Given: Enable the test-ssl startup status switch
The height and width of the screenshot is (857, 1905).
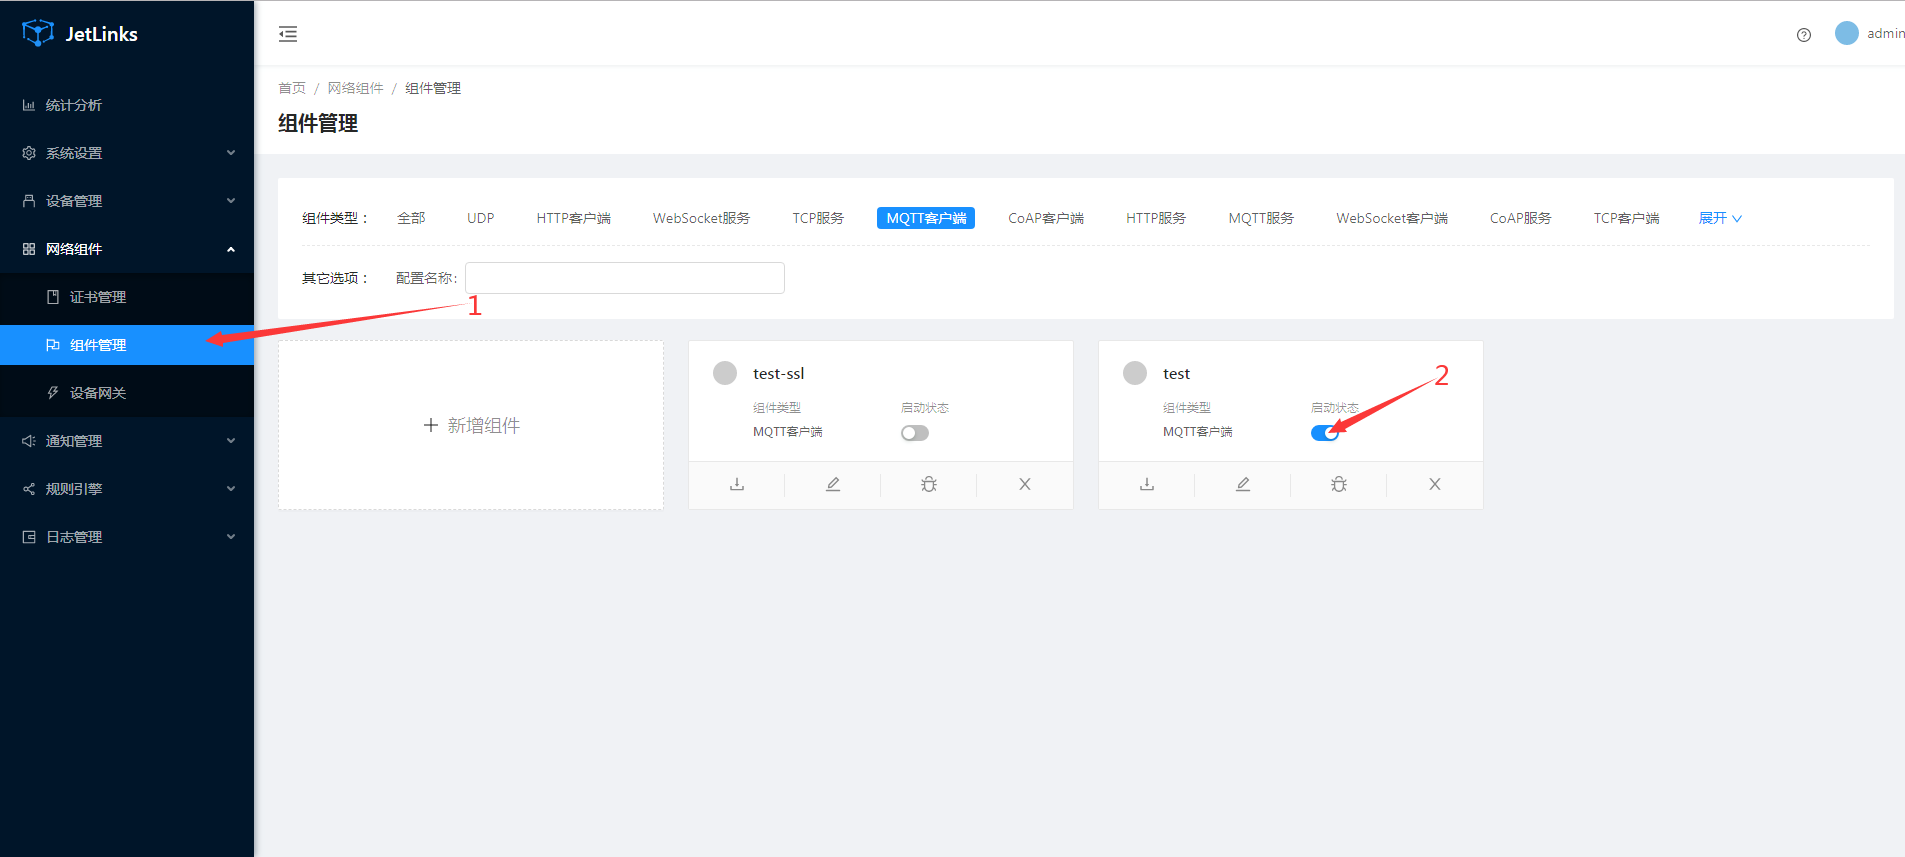Looking at the screenshot, I should coord(914,433).
